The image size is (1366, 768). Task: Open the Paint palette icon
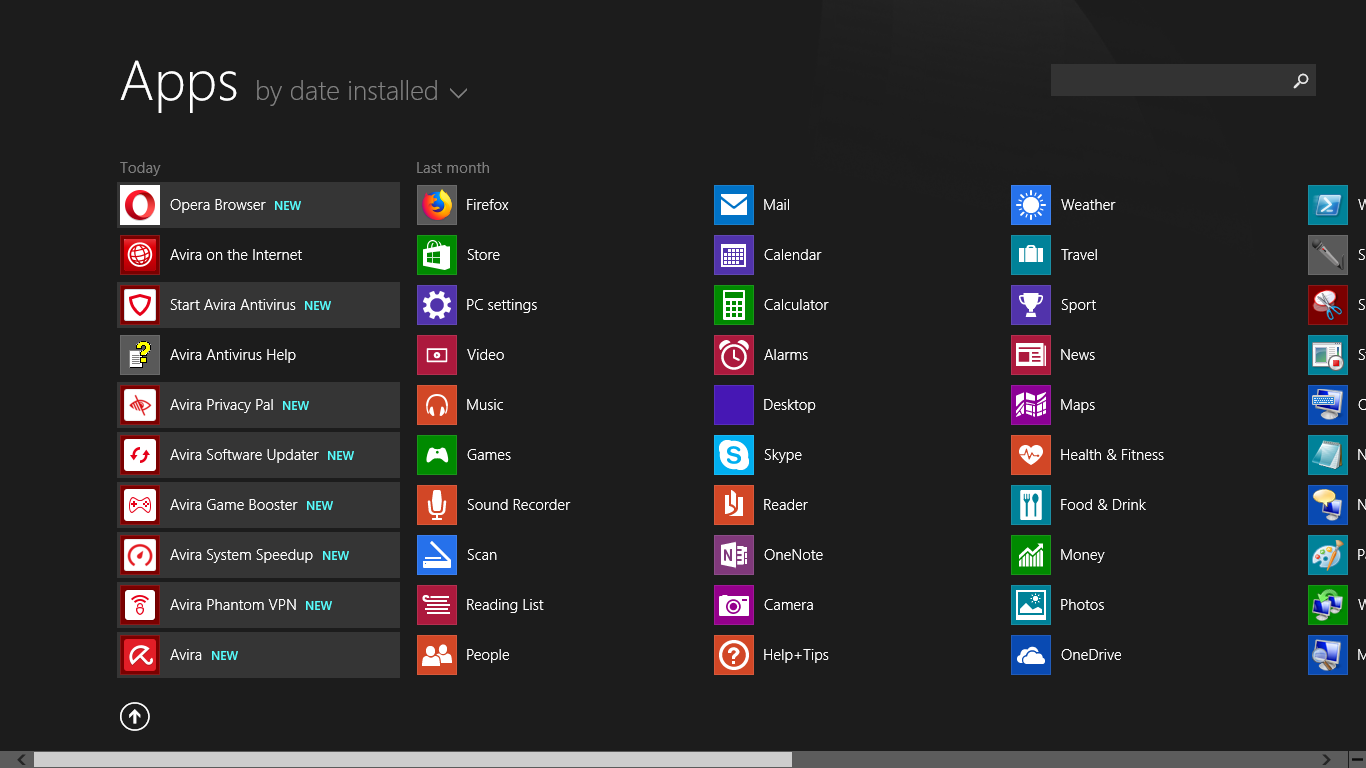pos(1328,555)
